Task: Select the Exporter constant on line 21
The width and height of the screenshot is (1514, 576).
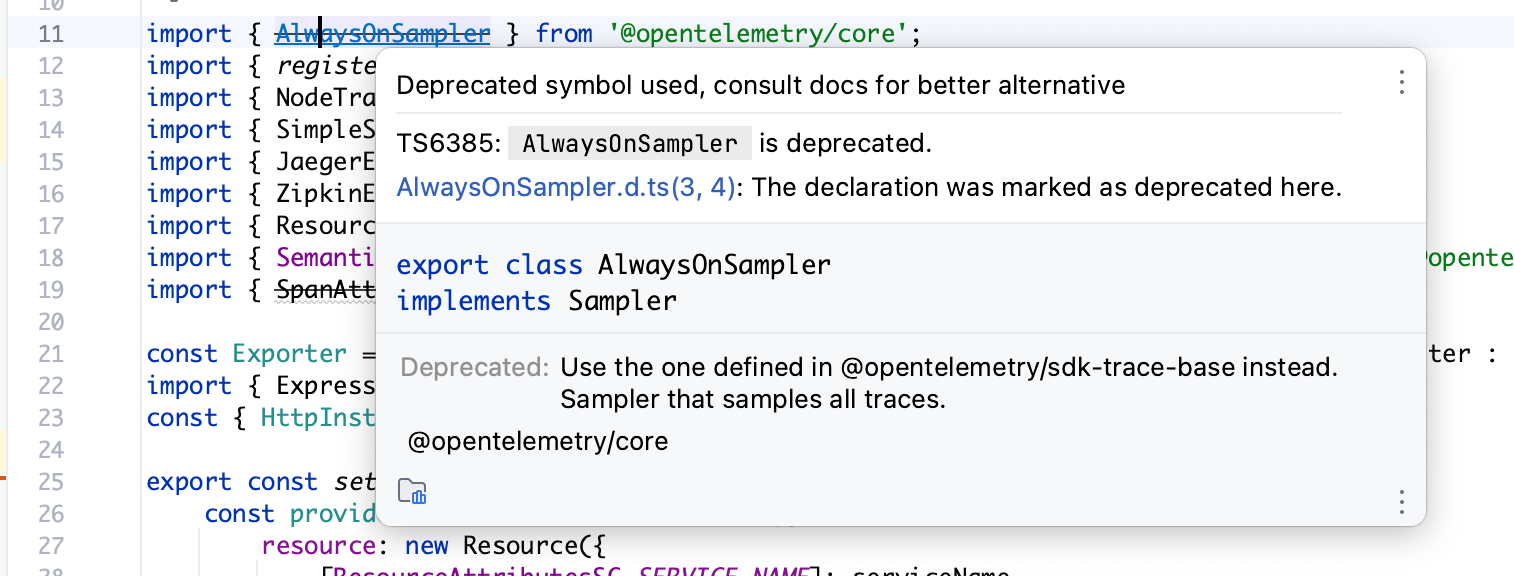Action: pos(290,353)
